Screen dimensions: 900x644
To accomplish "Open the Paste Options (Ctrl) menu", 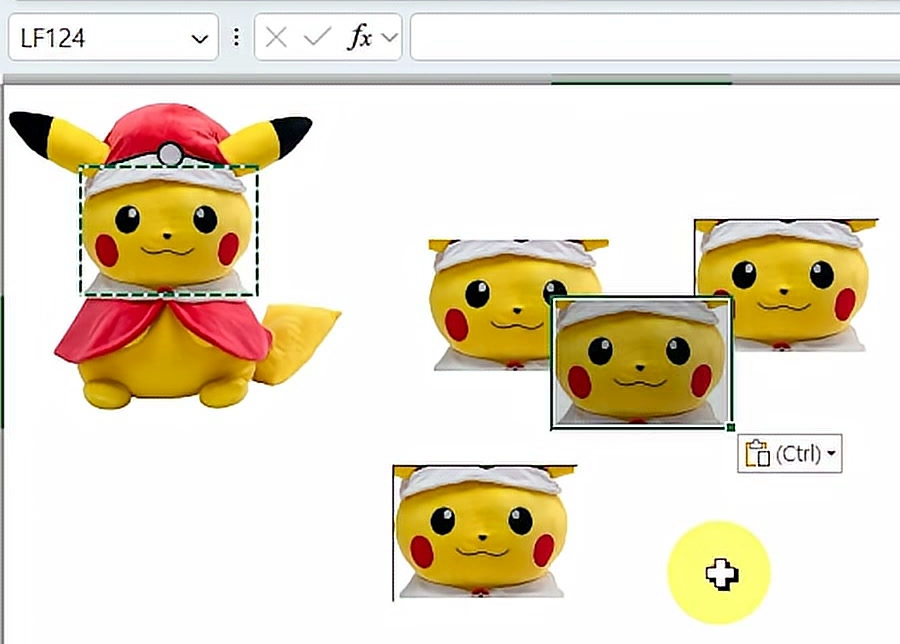I will pyautogui.click(x=790, y=453).
